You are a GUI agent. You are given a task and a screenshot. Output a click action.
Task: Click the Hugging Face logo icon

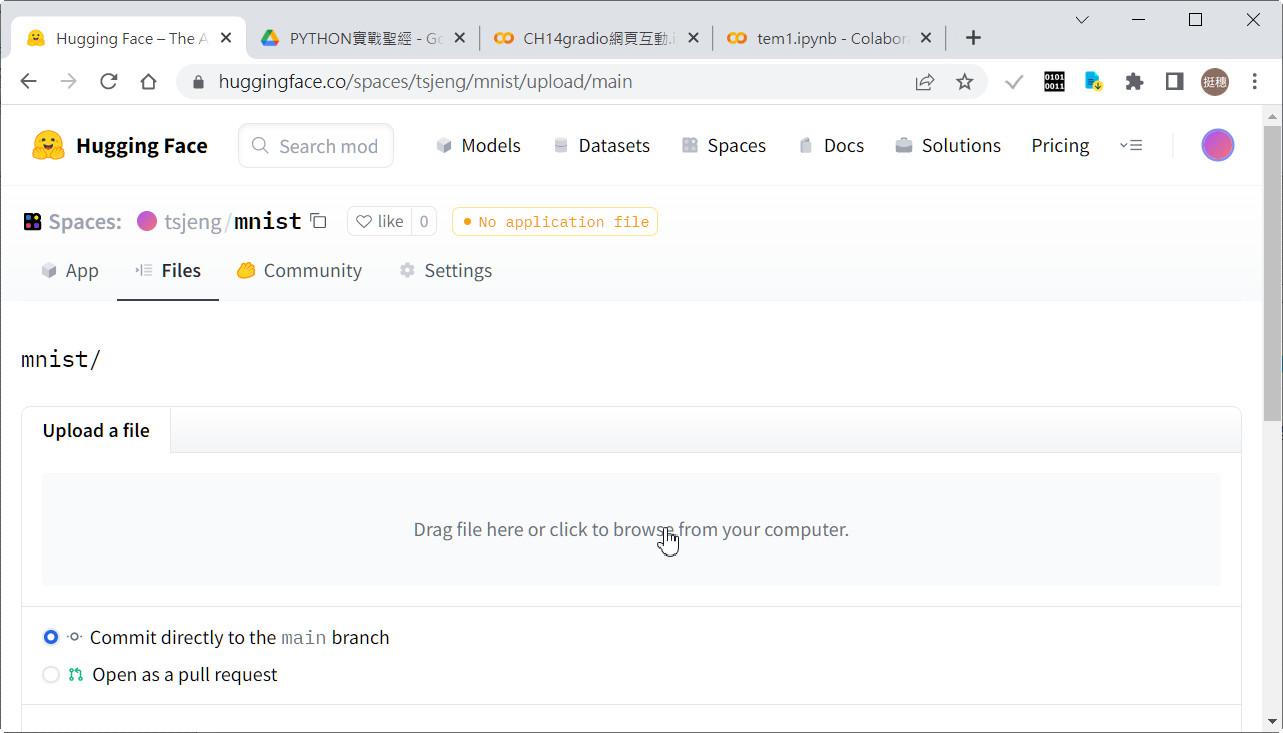(x=48, y=145)
